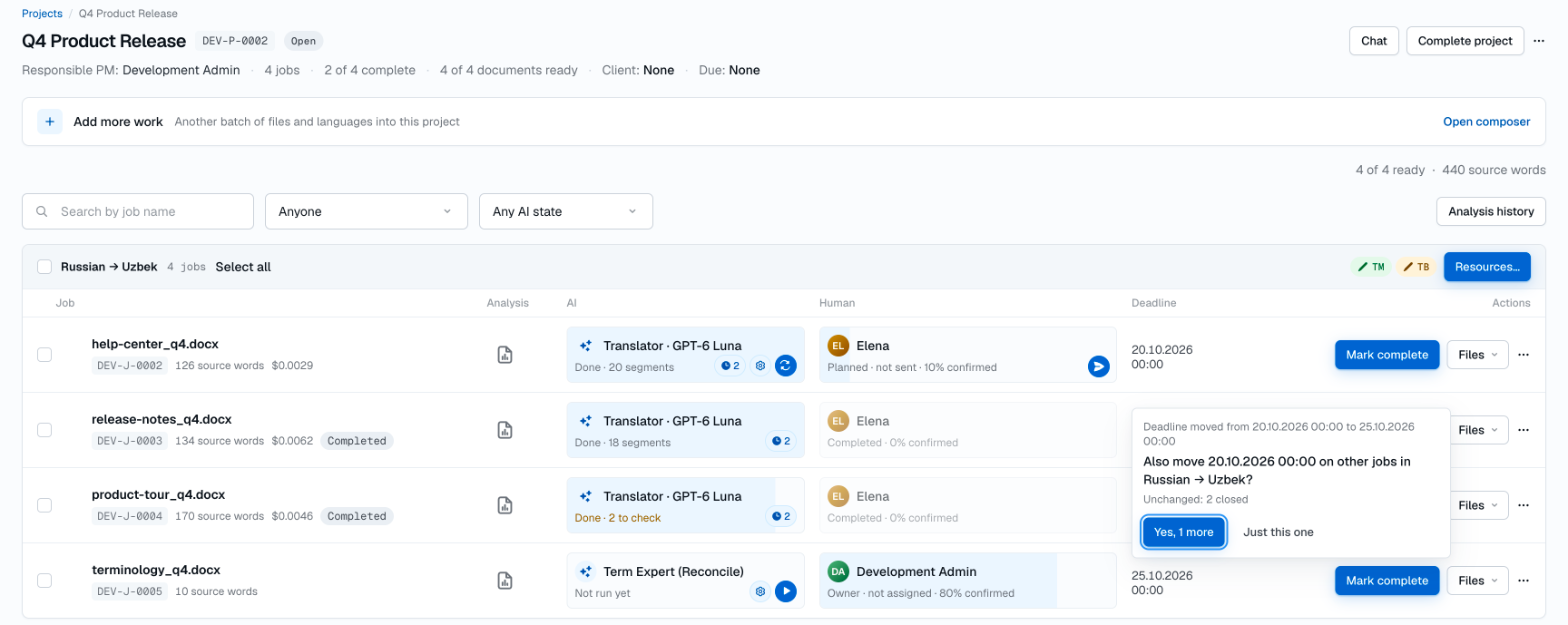Click the rerun AI refresh icon on help-center_q4.docx
The image size is (1568, 625).
coord(785,366)
